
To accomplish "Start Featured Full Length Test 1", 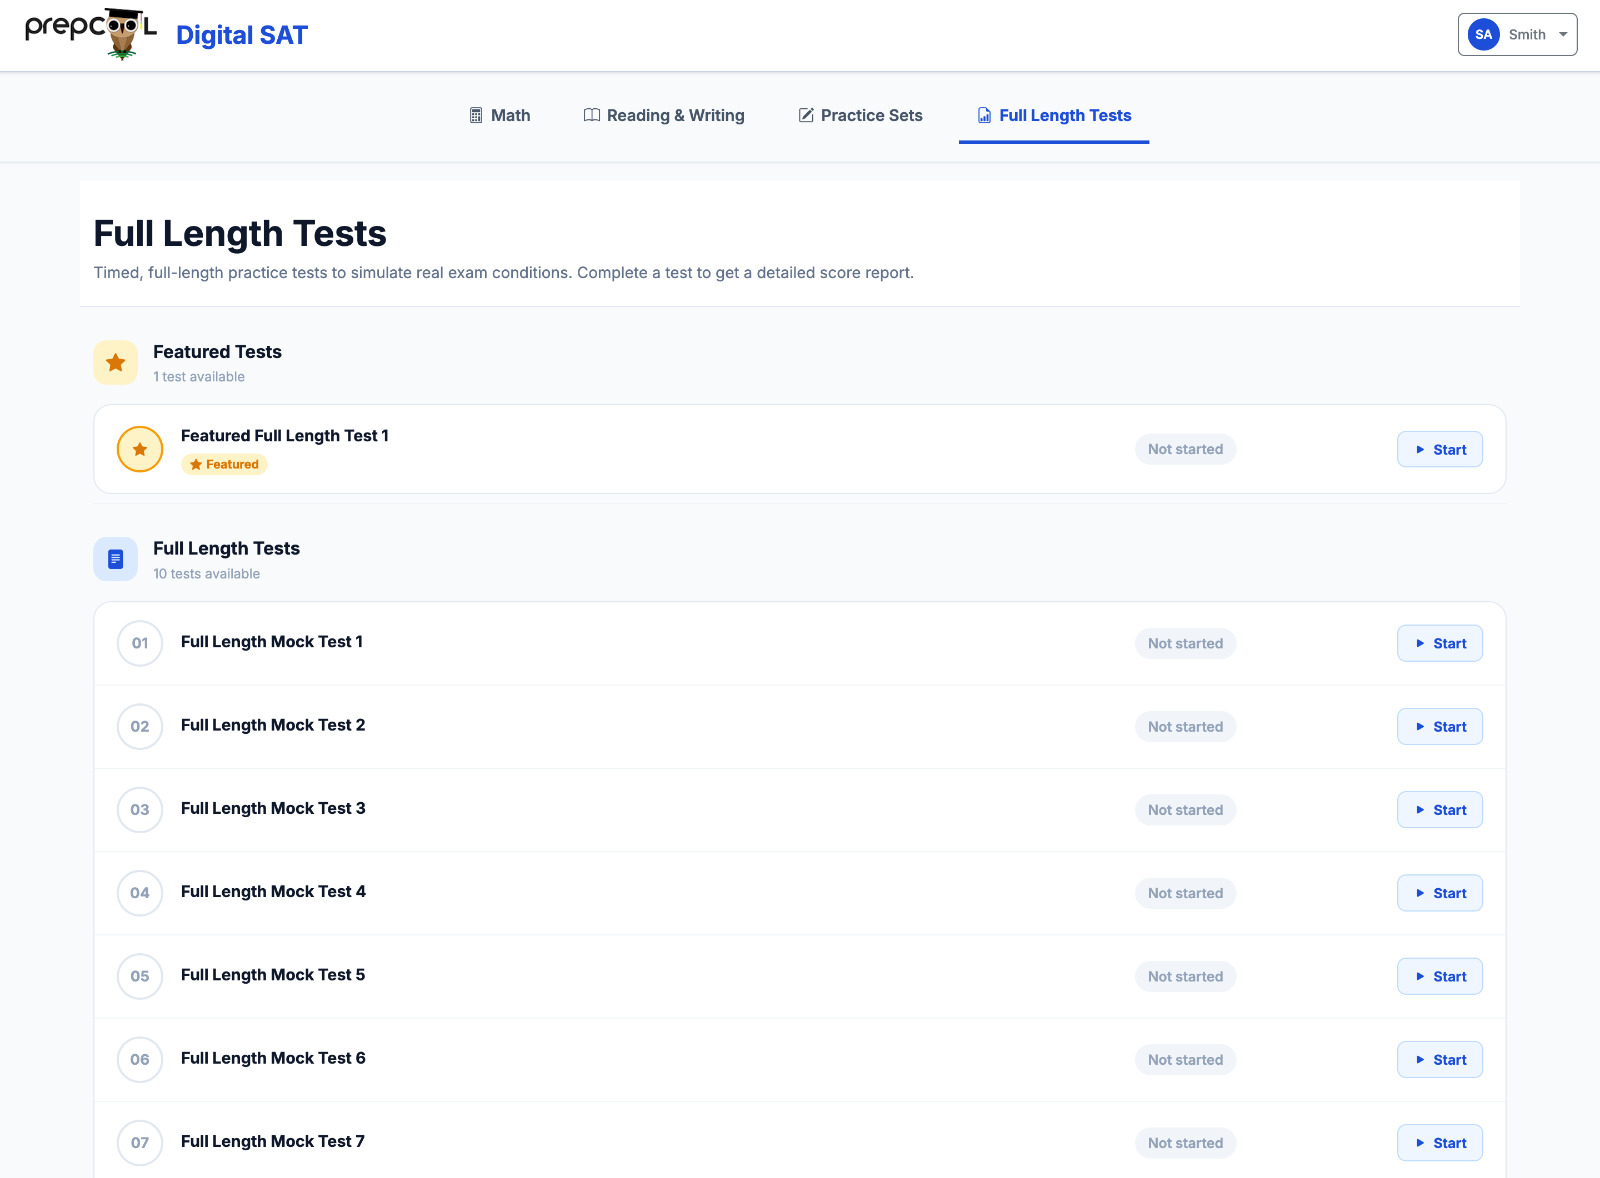I will pos(1440,449).
